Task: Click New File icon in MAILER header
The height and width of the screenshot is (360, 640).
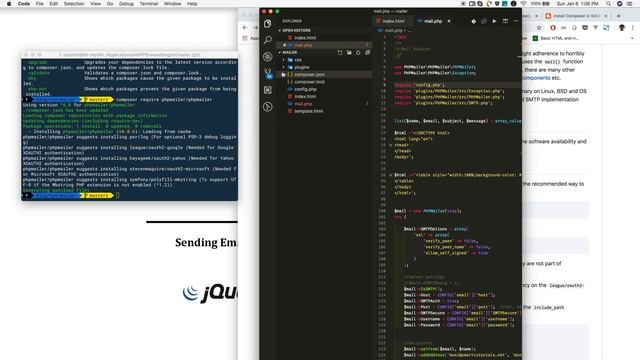Action: click(340, 52)
